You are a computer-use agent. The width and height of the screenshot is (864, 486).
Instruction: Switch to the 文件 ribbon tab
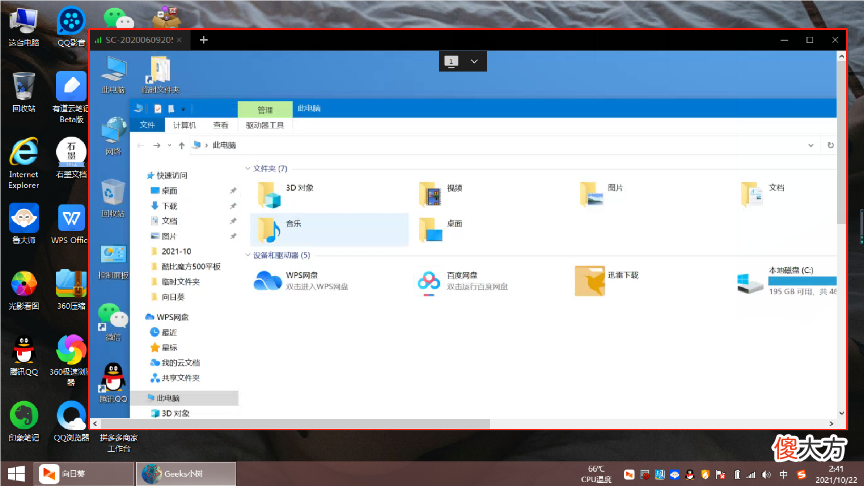pos(147,125)
